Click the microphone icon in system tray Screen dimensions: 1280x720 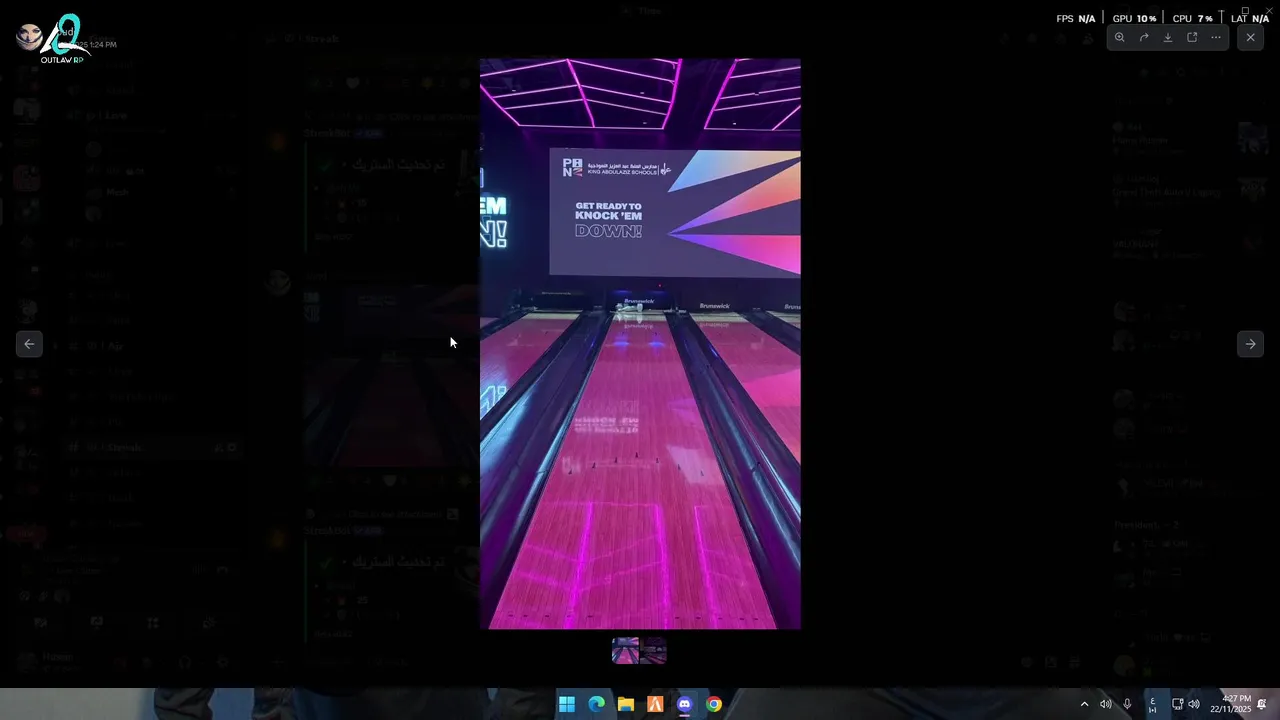click(1127, 704)
